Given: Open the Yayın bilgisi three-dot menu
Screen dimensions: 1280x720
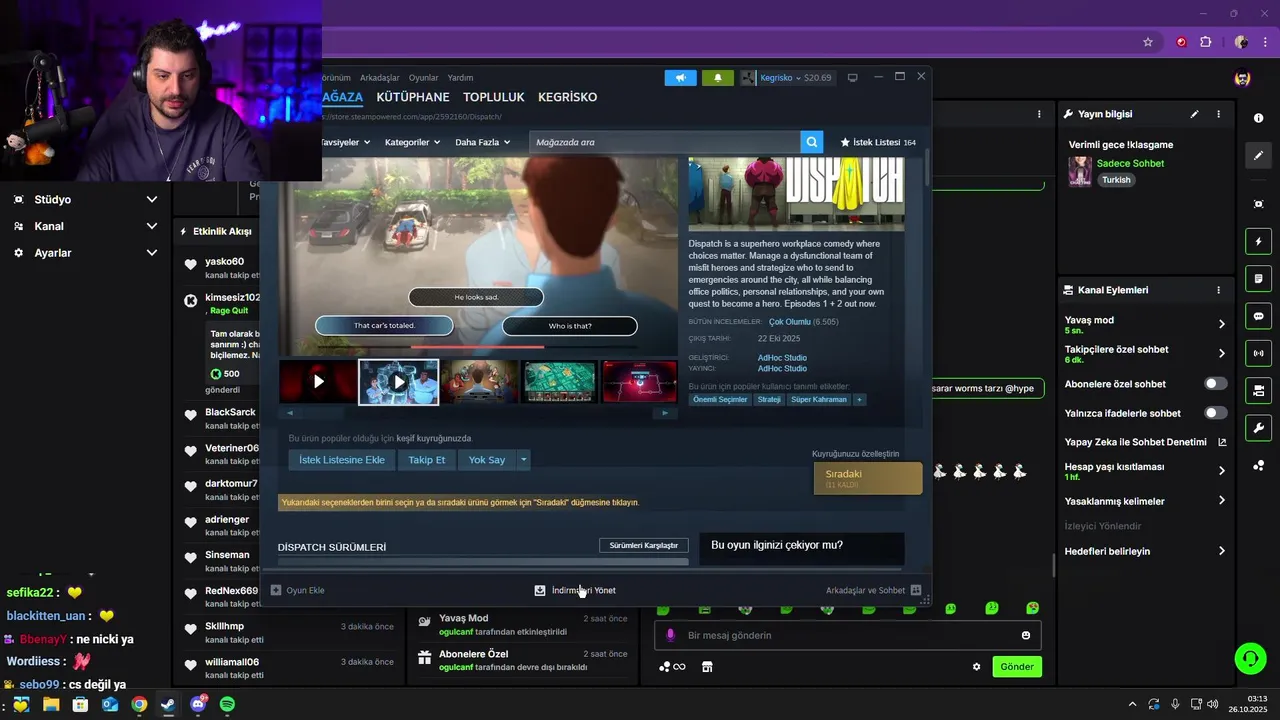Looking at the screenshot, I should click(x=1218, y=114).
